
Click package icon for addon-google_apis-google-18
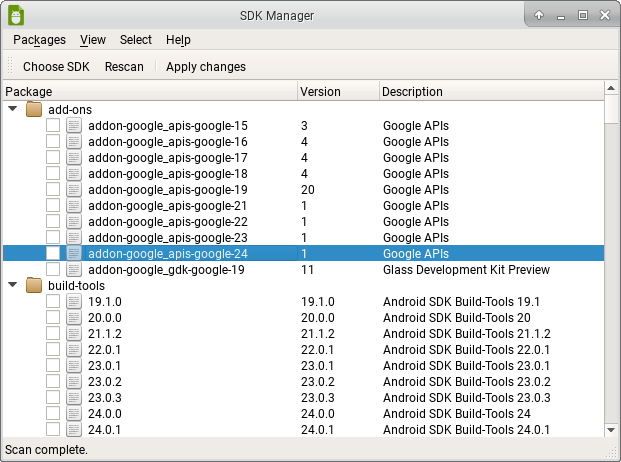click(x=74, y=173)
